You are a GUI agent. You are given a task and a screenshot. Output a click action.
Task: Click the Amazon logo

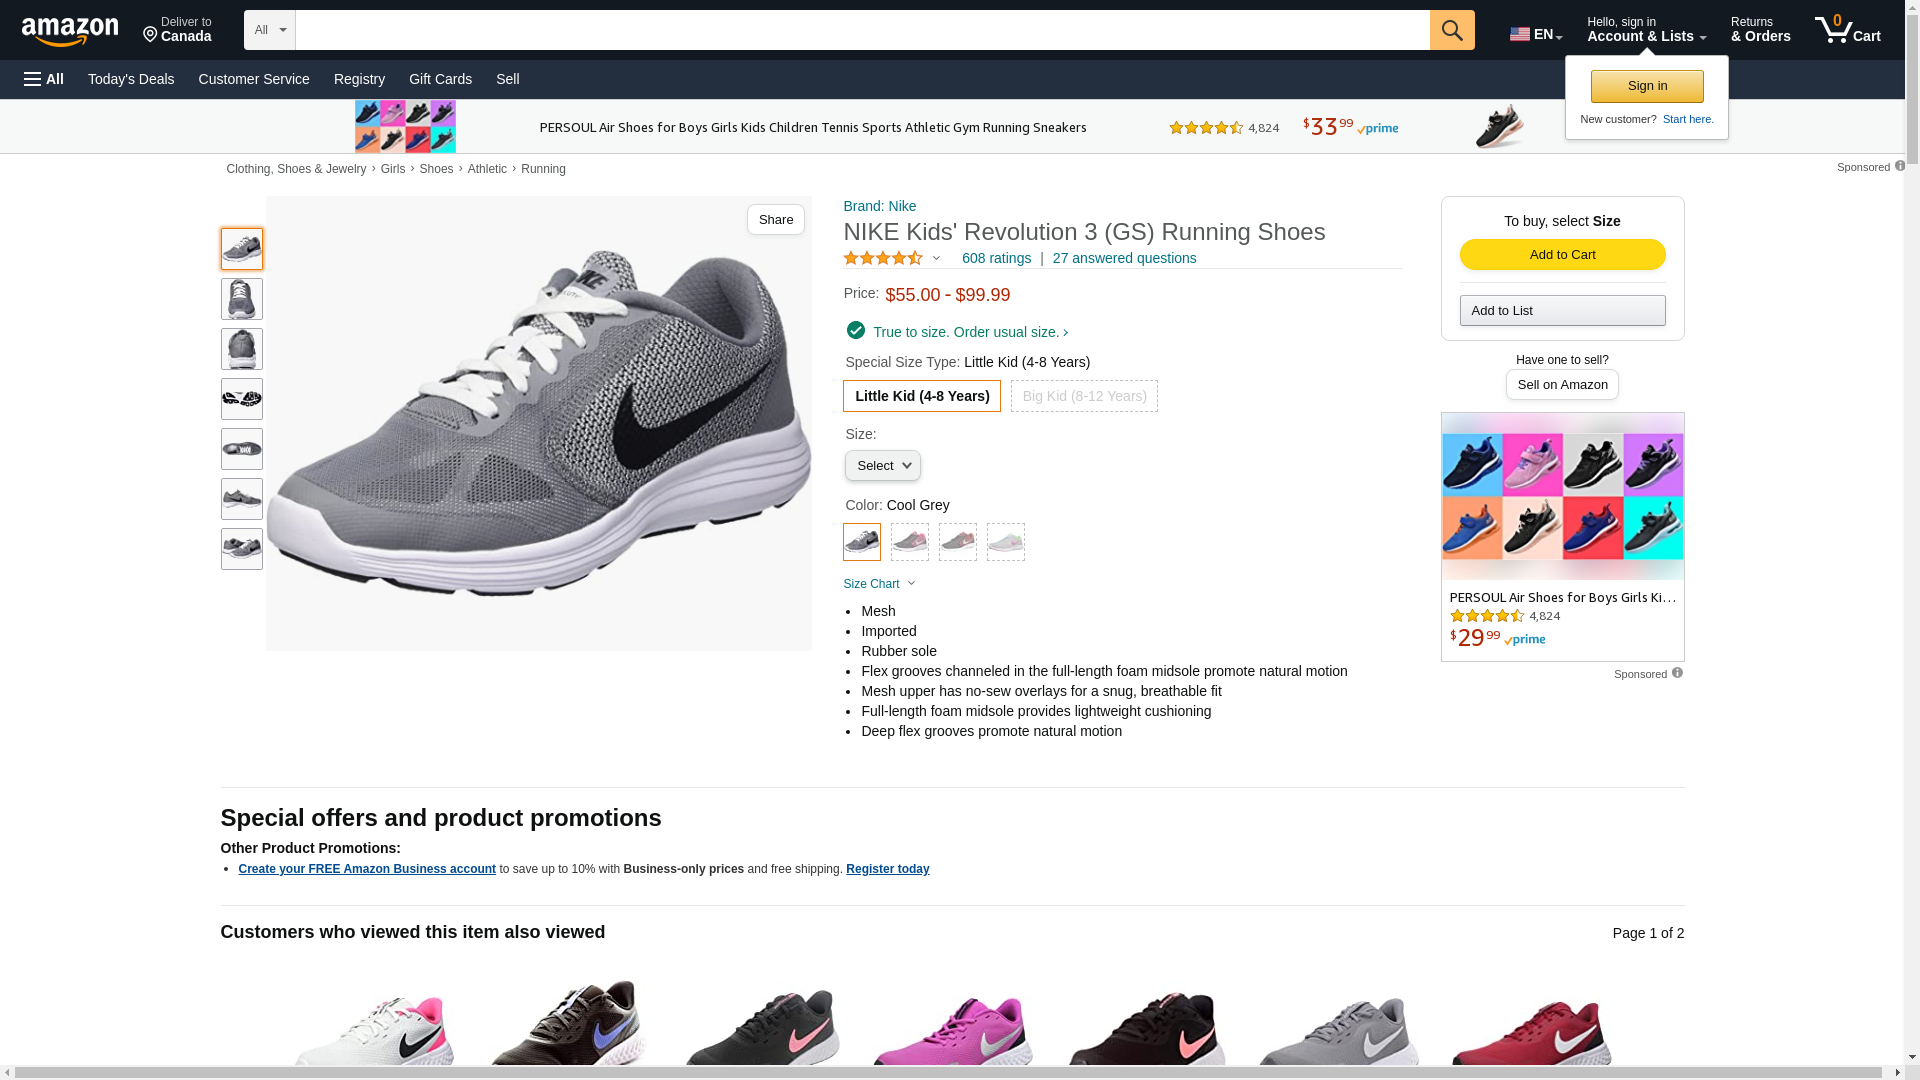pos(70,32)
